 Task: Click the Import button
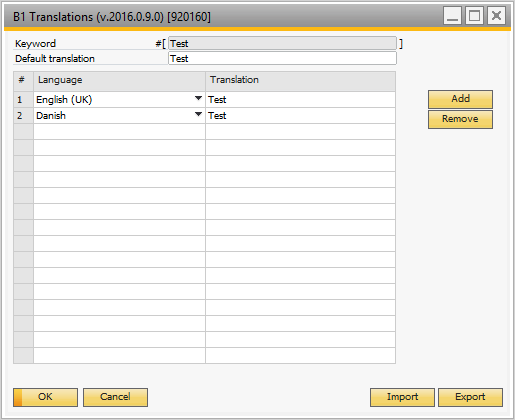pyautogui.click(x=402, y=397)
